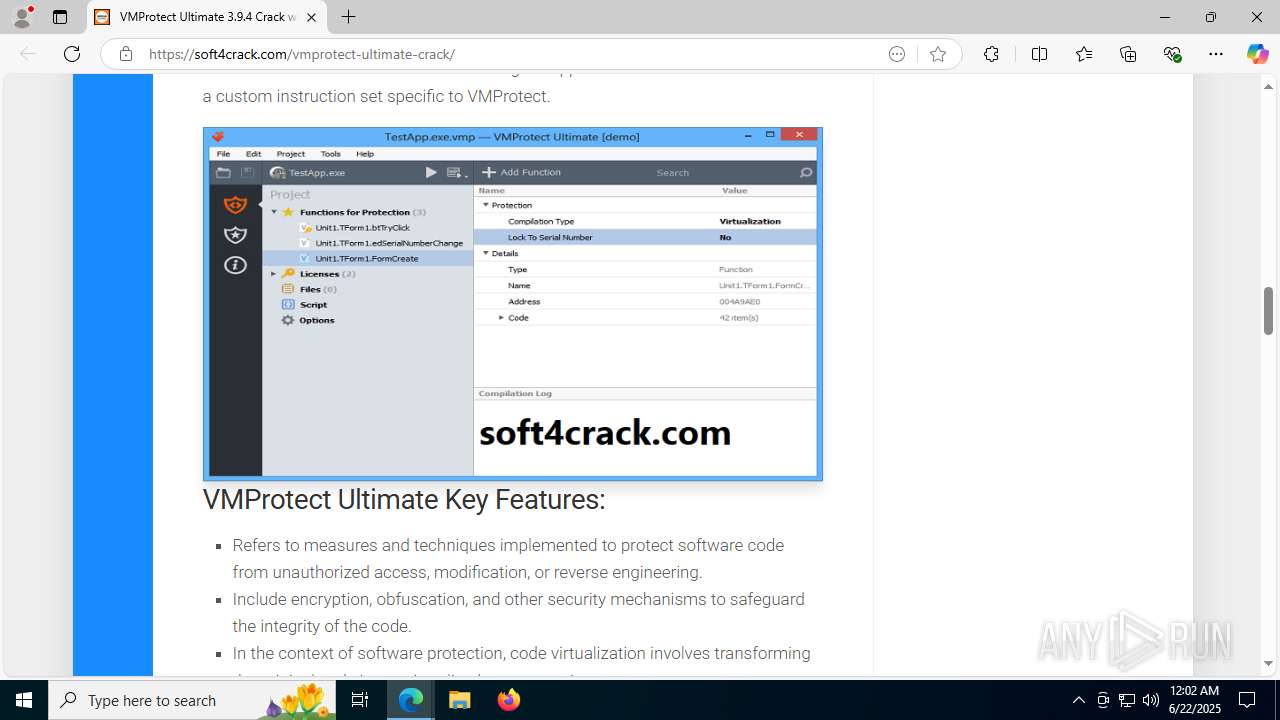1280x720 pixels.
Task: Open the Favorites list icon
Action: tap(1084, 54)
